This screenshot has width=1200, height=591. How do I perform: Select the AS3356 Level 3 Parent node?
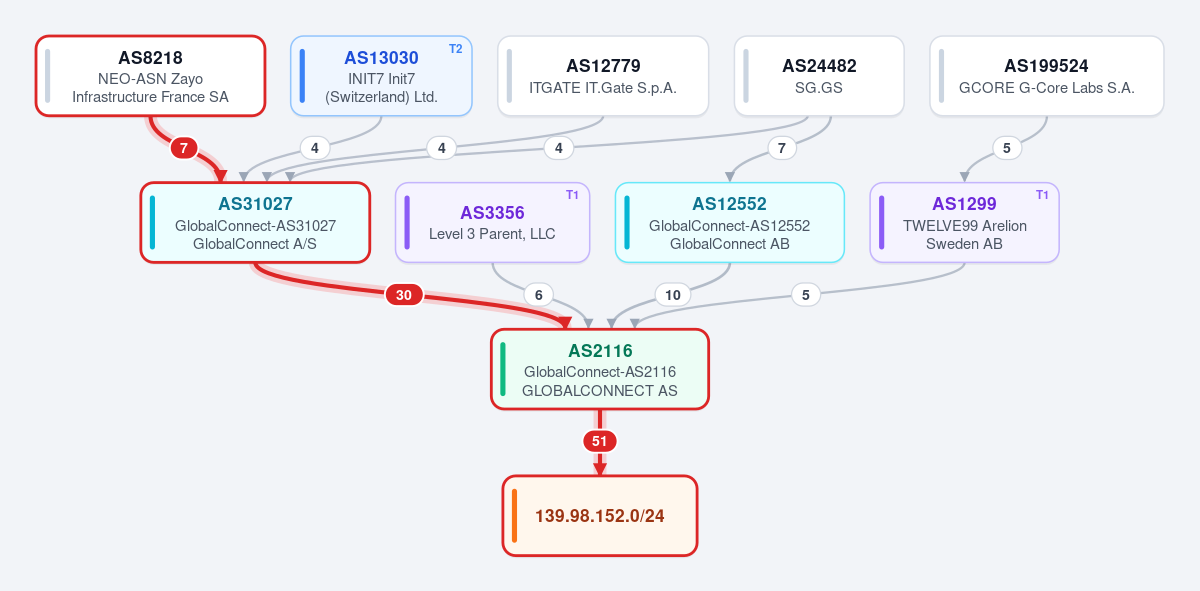[492, 223]
